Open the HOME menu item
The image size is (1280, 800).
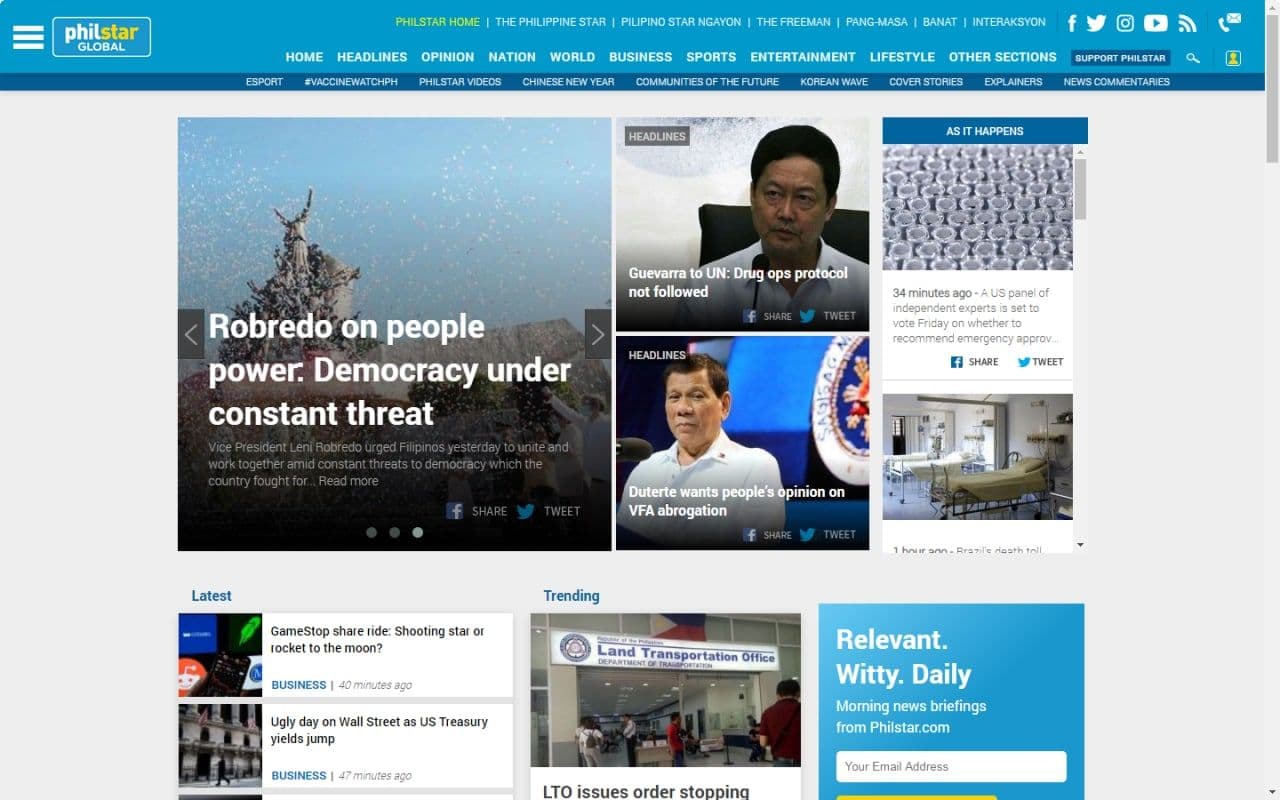click(x=304, y=57)
